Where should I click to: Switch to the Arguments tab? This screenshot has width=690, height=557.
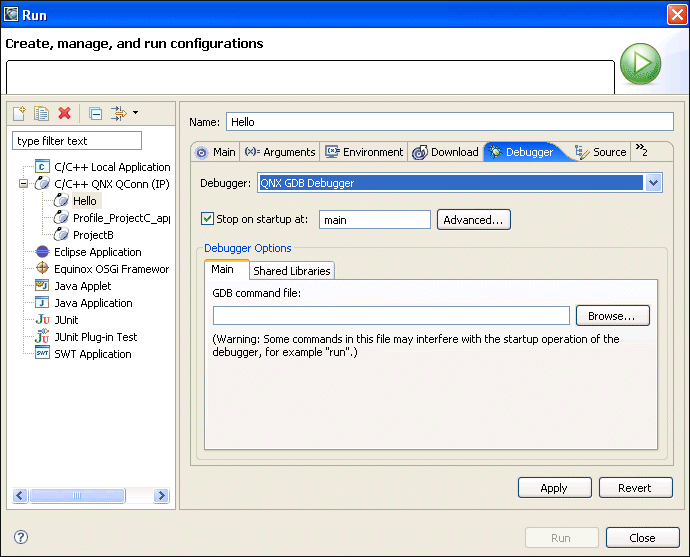coord(280,152)
